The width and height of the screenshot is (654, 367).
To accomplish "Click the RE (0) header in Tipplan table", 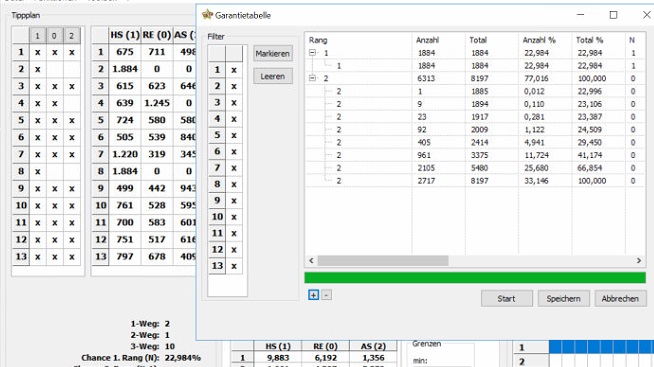I will tap(157, 35).
